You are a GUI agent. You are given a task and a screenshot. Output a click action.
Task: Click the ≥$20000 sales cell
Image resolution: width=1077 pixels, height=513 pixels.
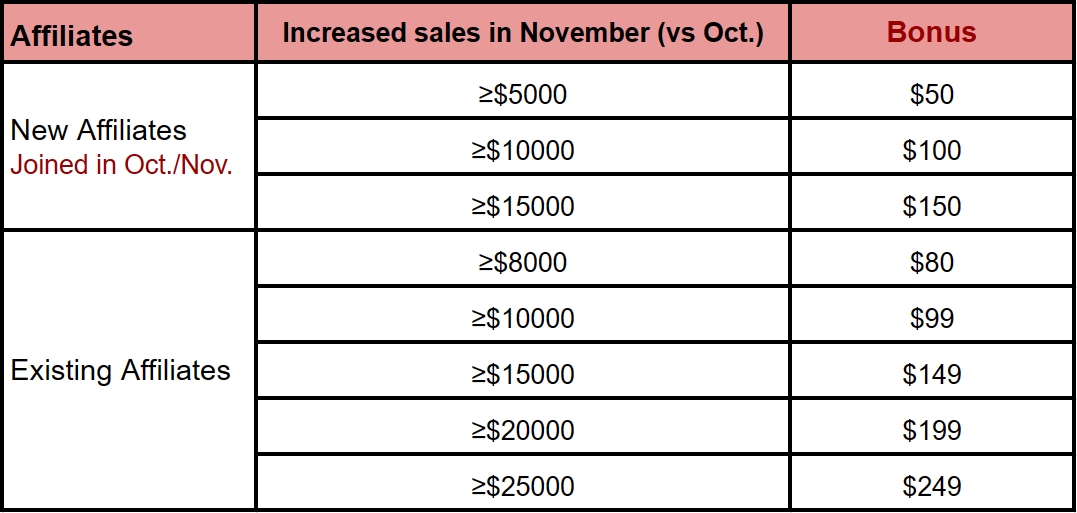[x=523, y=426]
